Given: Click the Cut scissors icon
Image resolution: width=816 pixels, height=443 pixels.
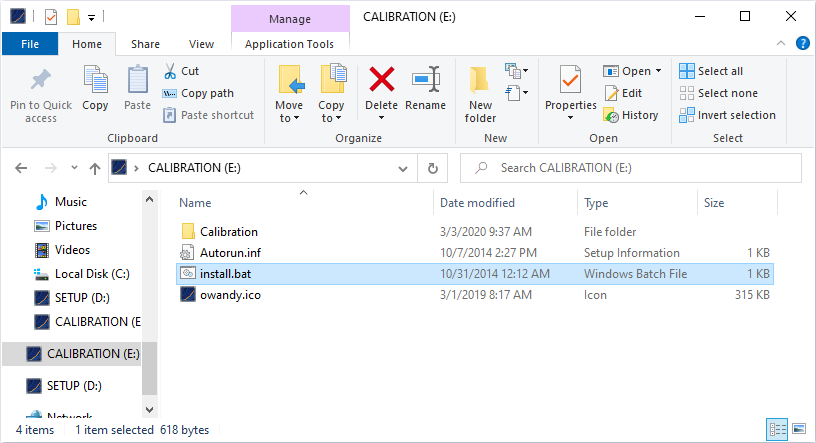Looking at the screenshot, I should tap(170, 71).
